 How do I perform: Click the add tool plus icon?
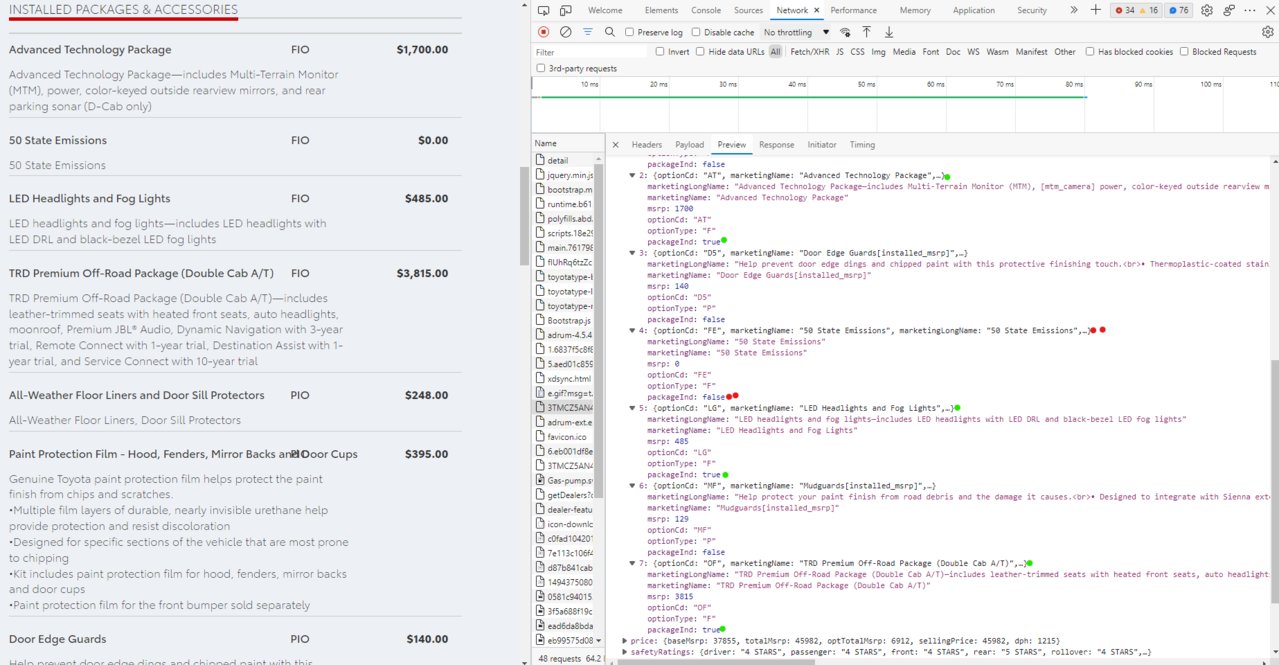pyautogui.click(x=1096, y=10)
